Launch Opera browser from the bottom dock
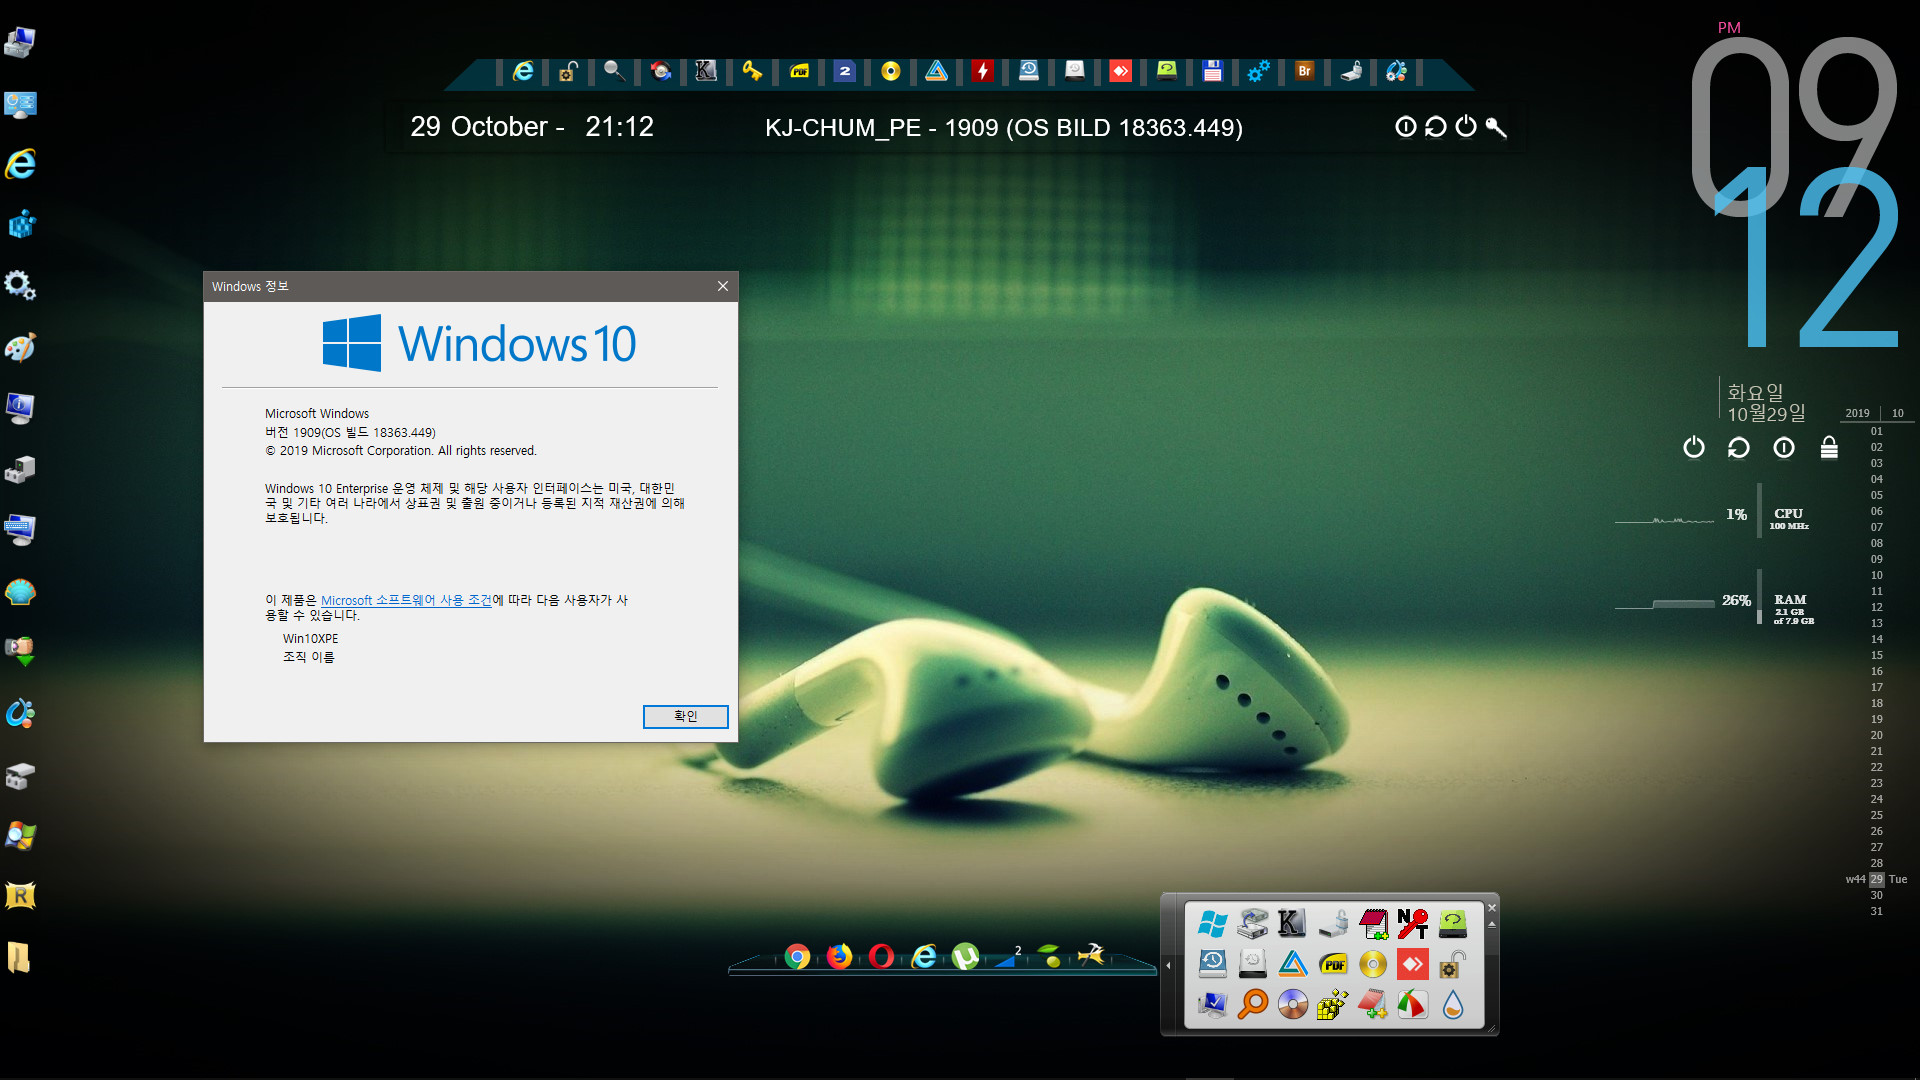The width and height of the screenshot is (1920, 1080). click(881, 957)
